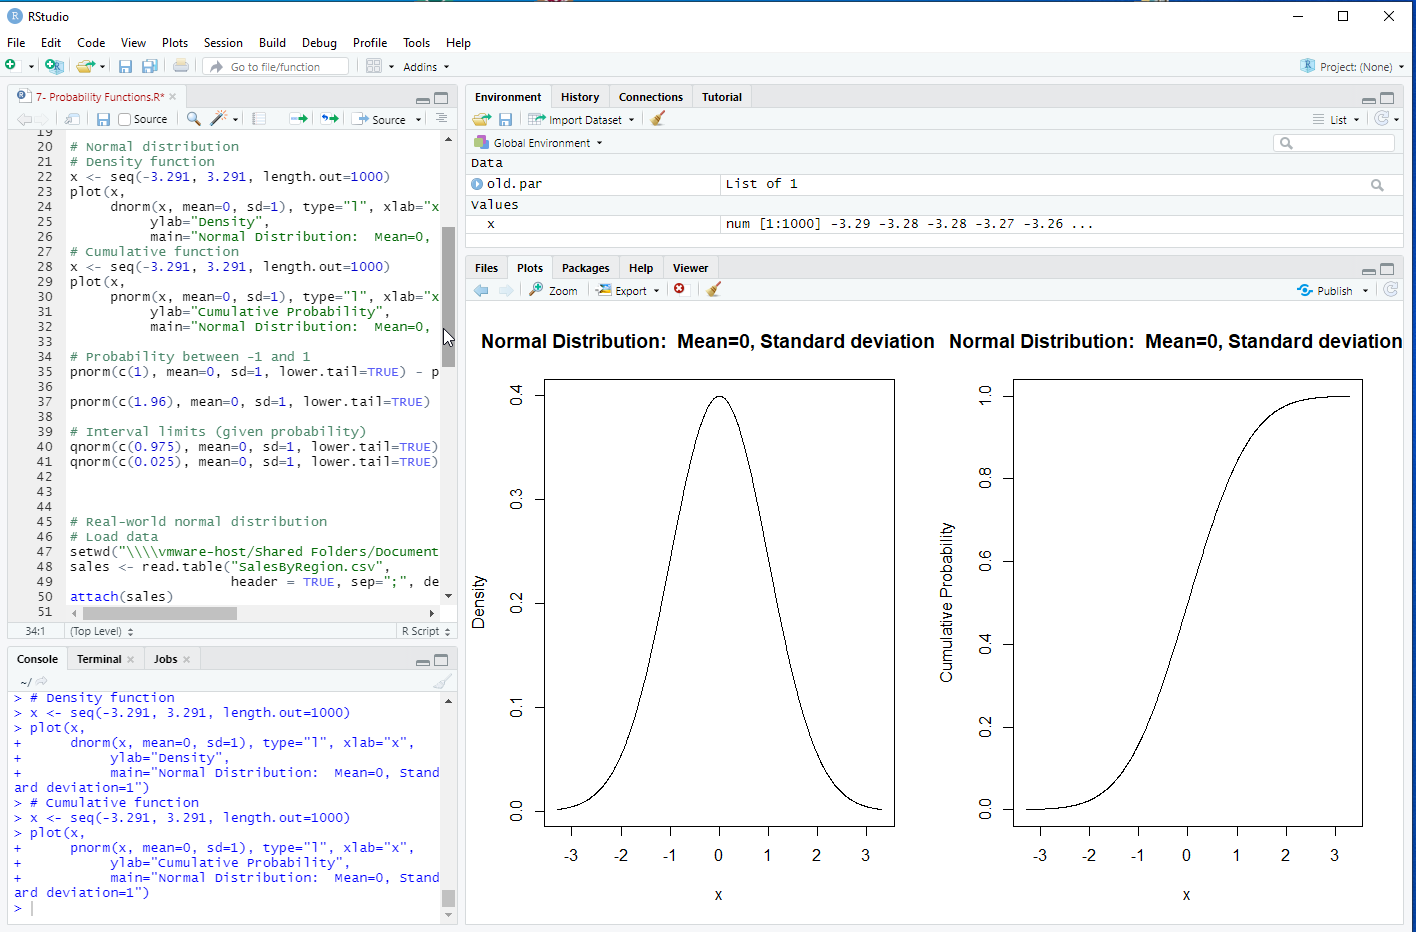Click the Source button in editor toolbar
This screenshot has height=932, width=1416.
point(379,119)
